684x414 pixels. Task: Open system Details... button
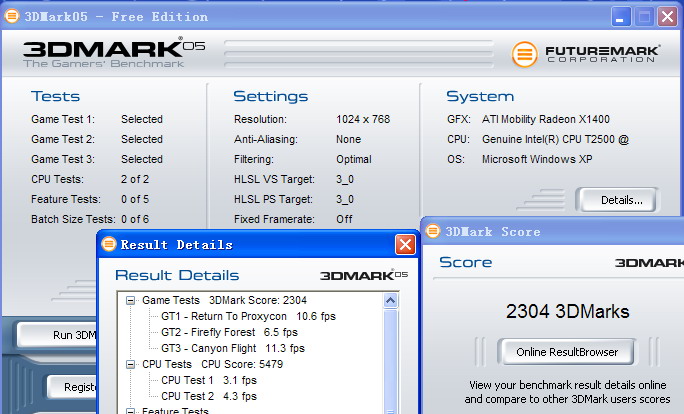[615, 200]
